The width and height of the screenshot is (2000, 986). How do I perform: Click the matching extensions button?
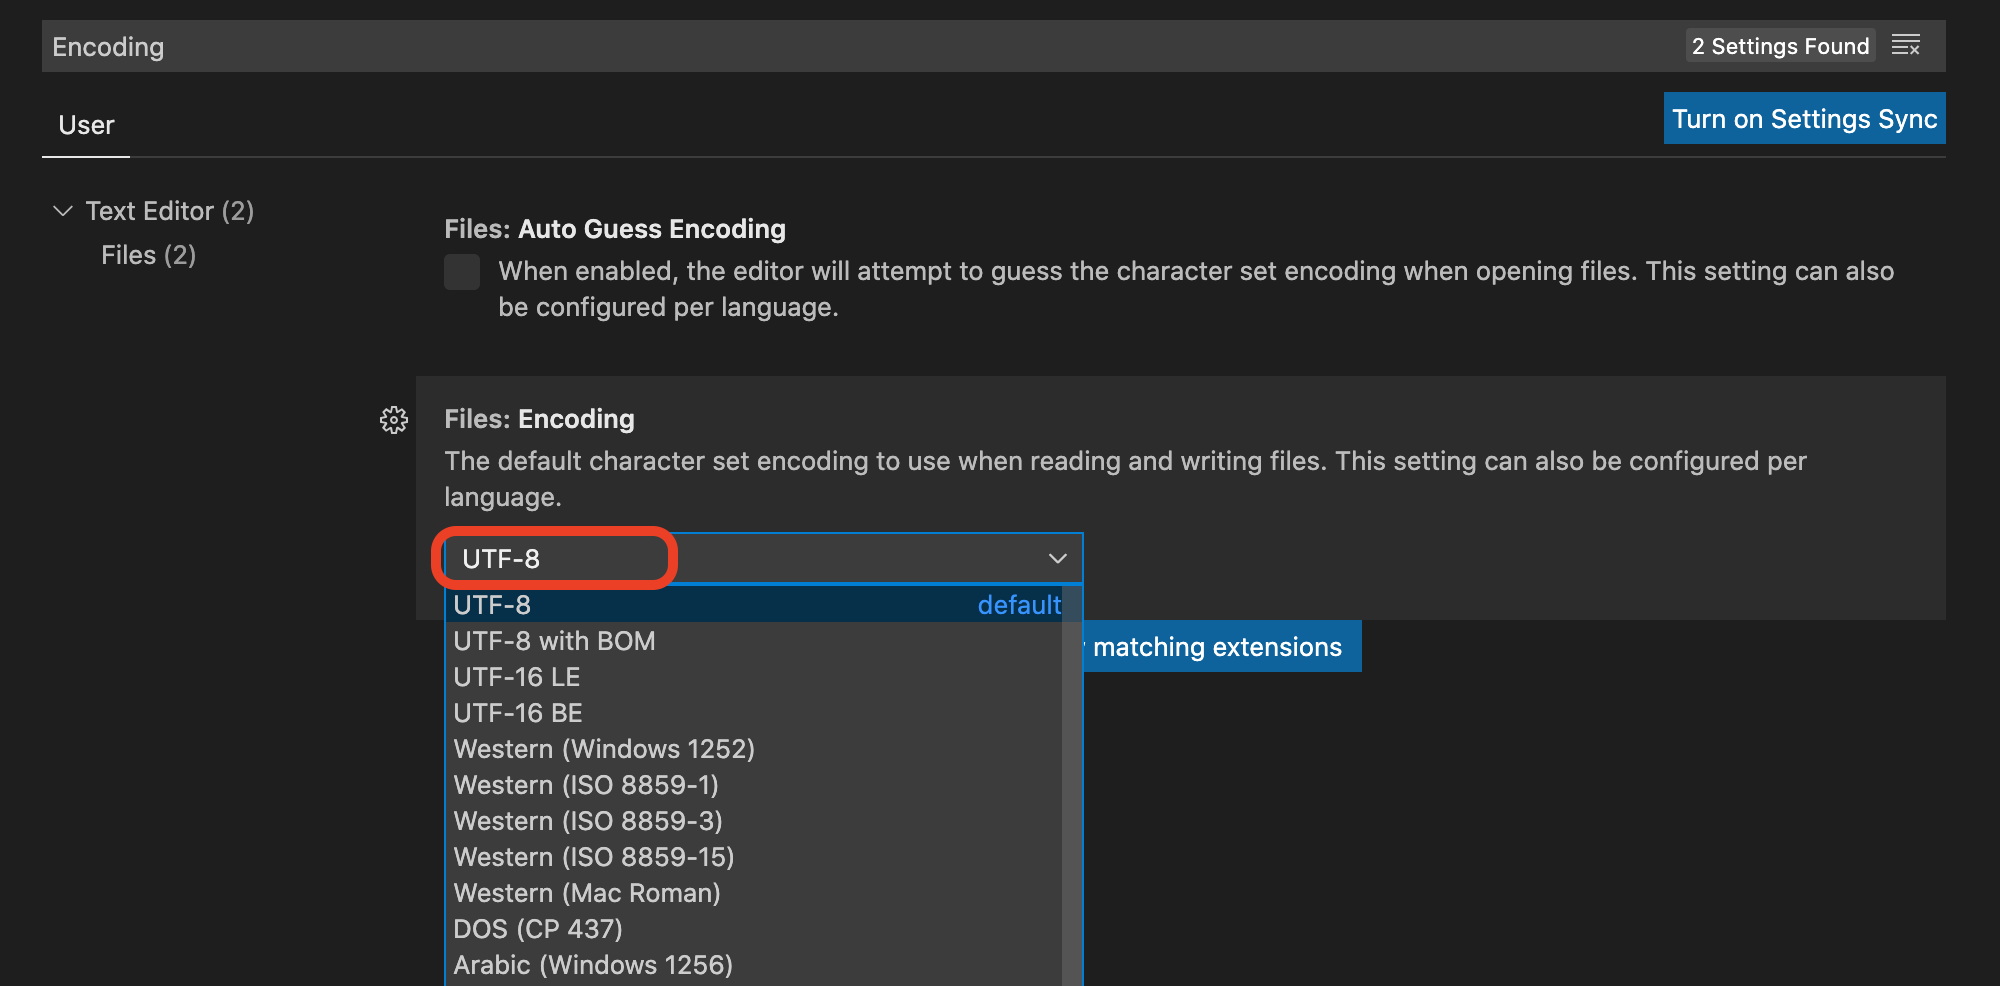point(1220,647)
